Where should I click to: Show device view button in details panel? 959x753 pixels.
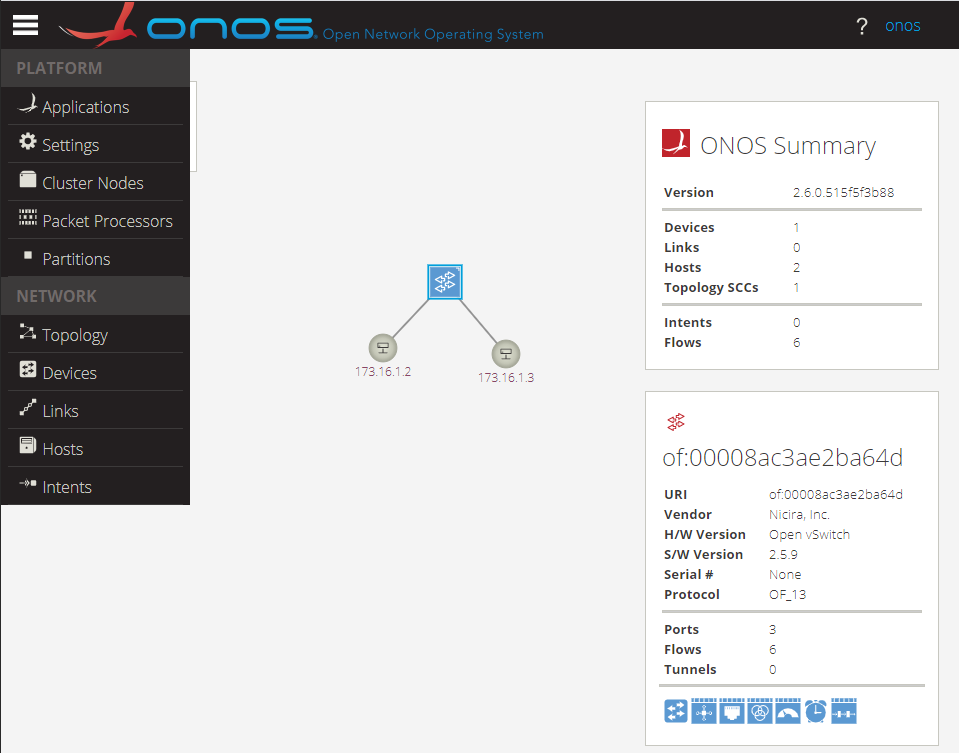[676, 711]
